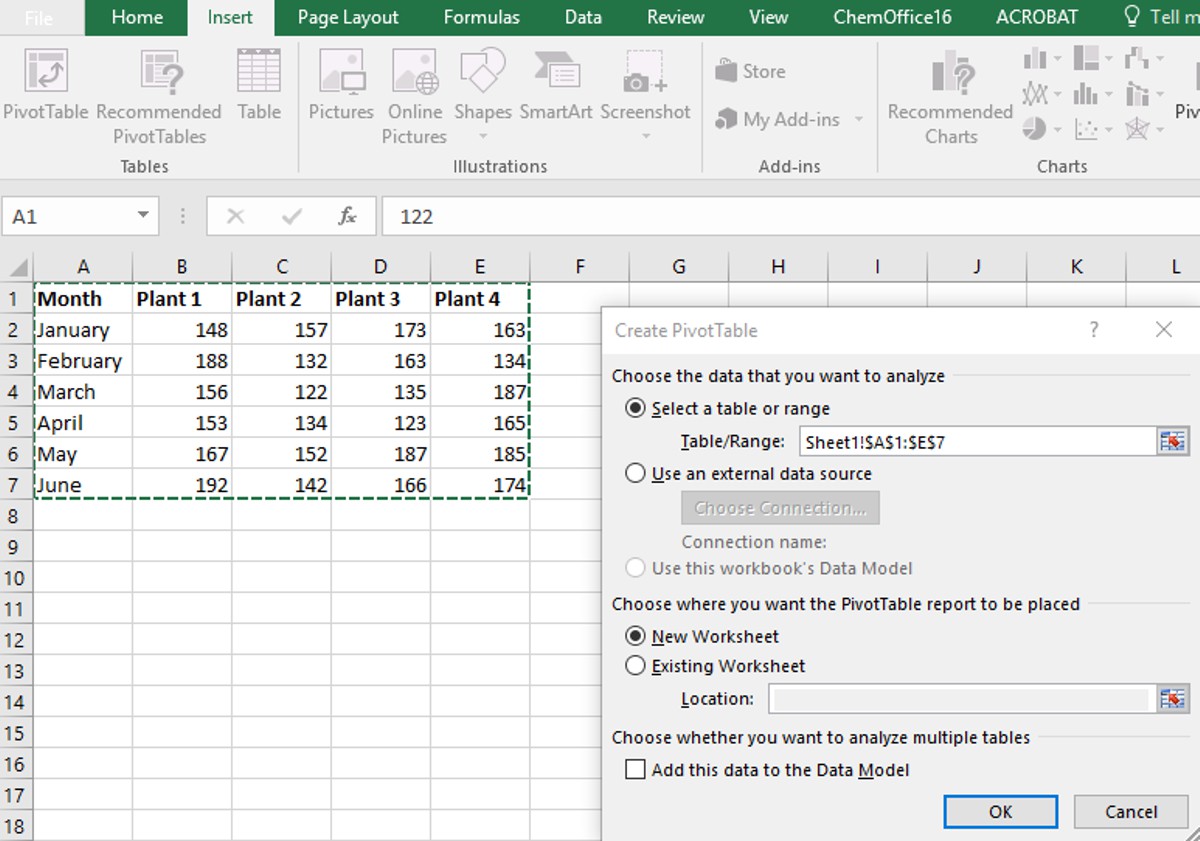Expand the waterfall chart dropdown arrow

(x=1158, y=59)
